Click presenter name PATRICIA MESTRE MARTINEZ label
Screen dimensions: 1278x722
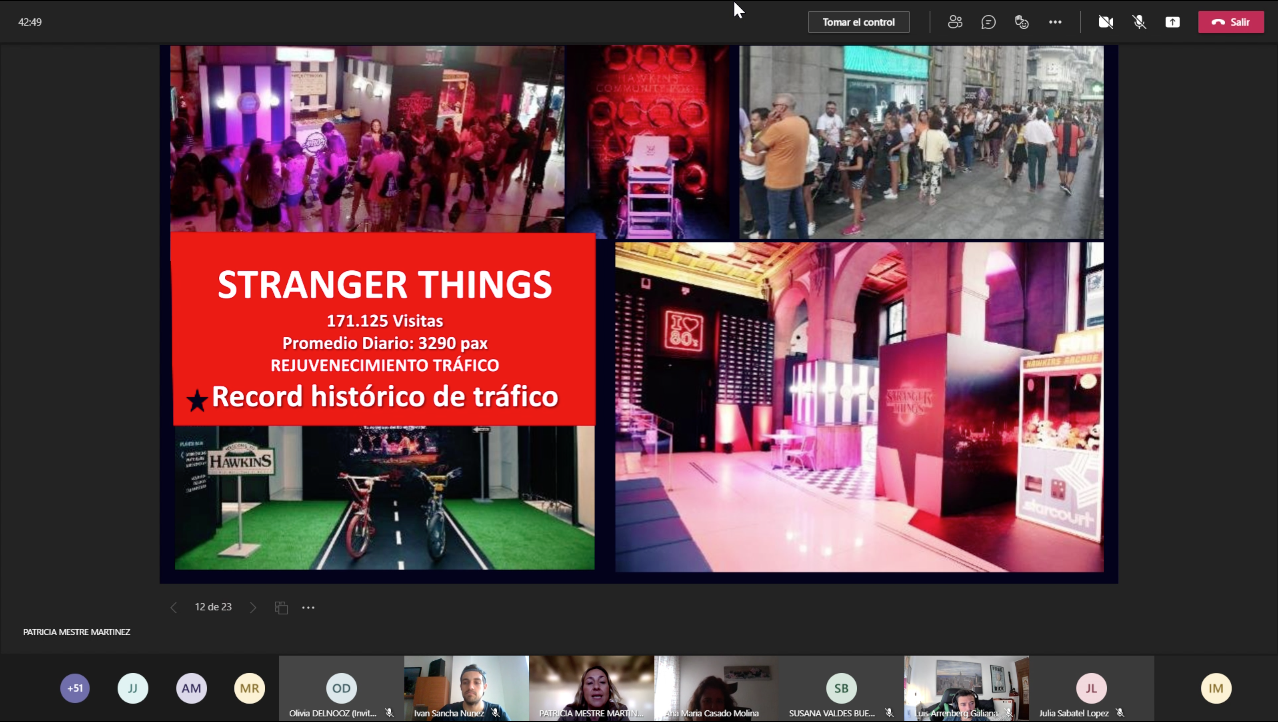tap(77, 632)
